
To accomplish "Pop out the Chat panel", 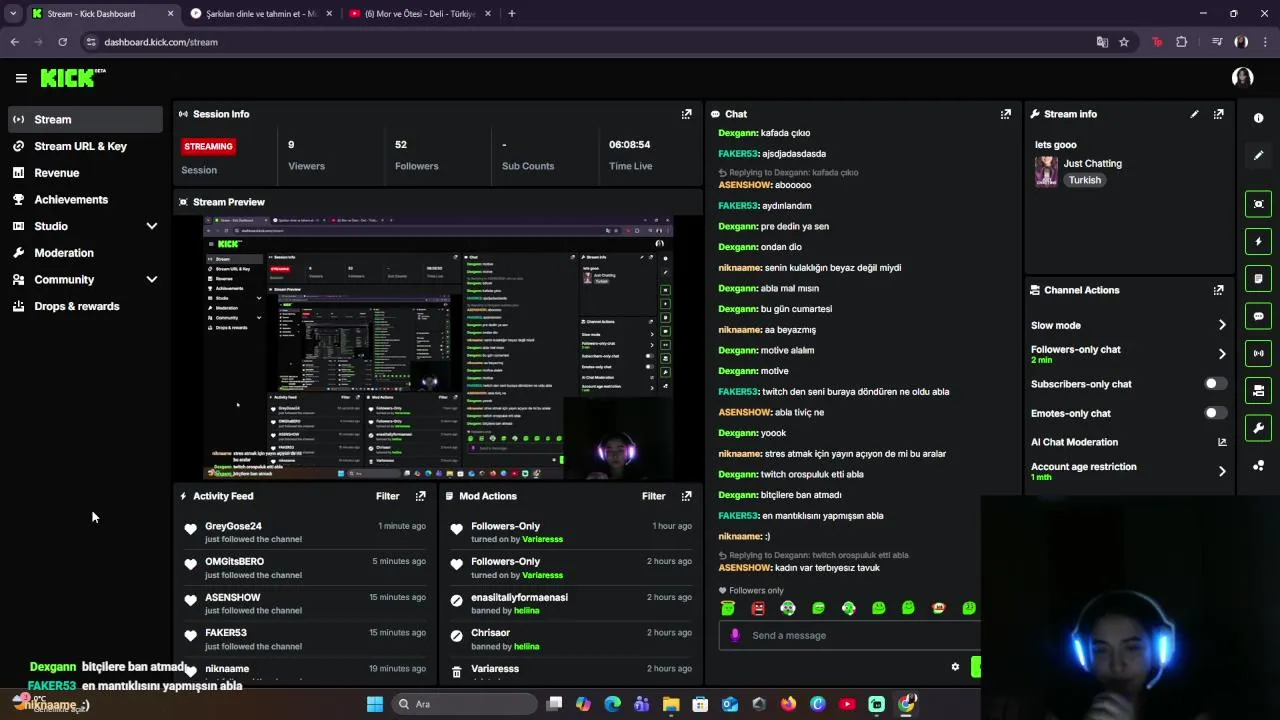I will coord(1005,114).
